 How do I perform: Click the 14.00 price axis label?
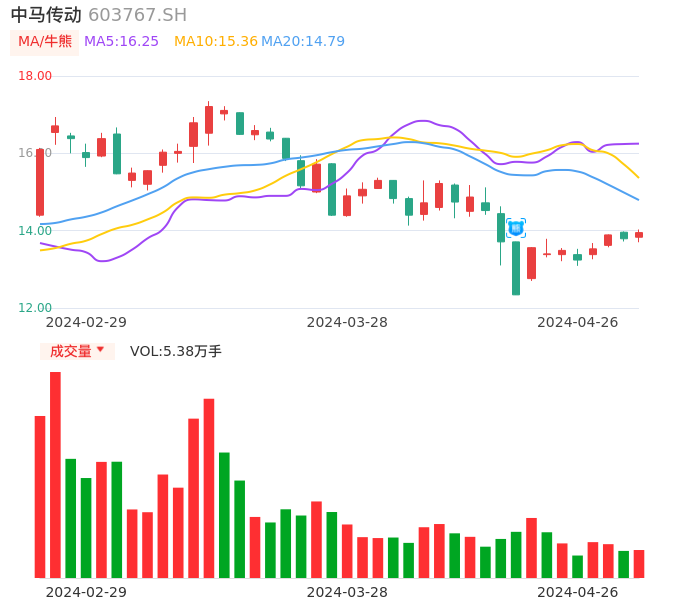[35, 231]
